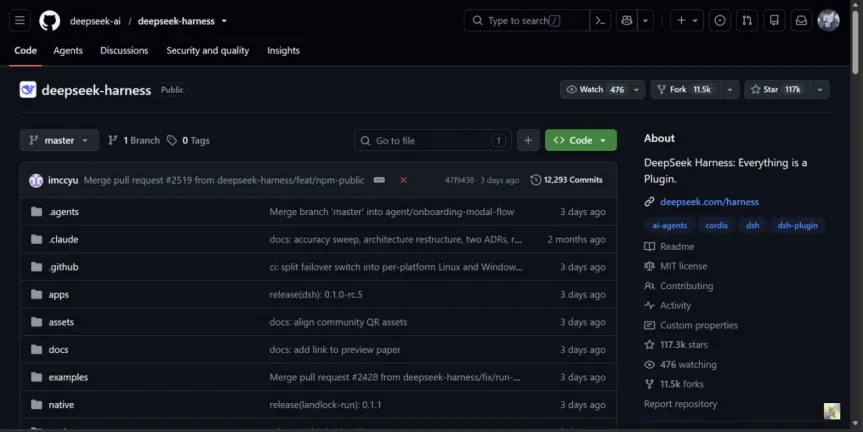Screen dimensions: 863x433
Task: Select the dsh-plugin topic tag
Action: (x=798, y=226)
